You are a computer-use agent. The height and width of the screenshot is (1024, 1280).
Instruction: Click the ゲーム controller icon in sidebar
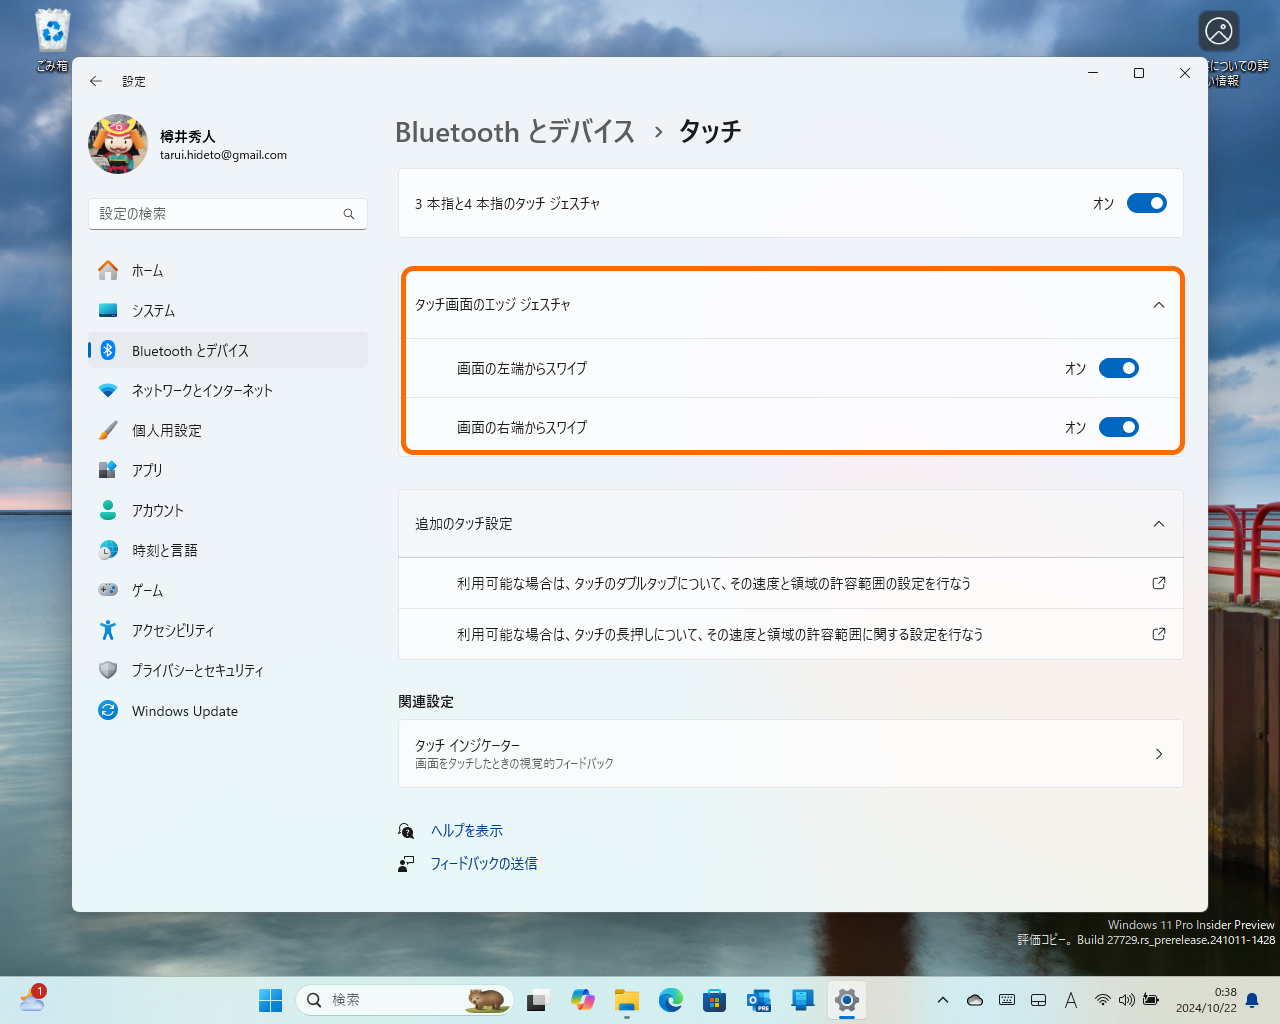[x=109, y=590]
